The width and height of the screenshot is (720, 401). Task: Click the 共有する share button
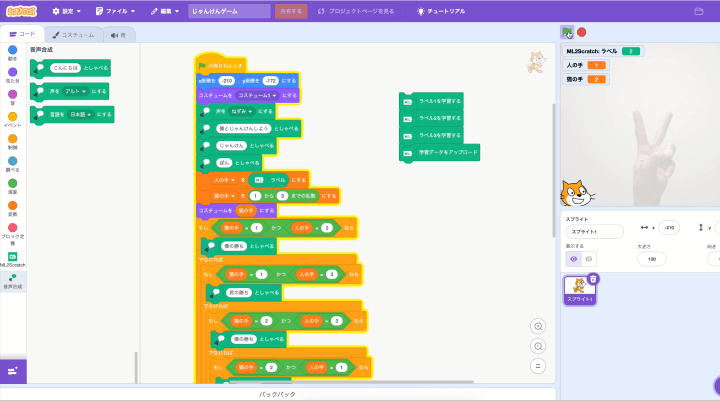pyautogui.click(x=291, y=11)
